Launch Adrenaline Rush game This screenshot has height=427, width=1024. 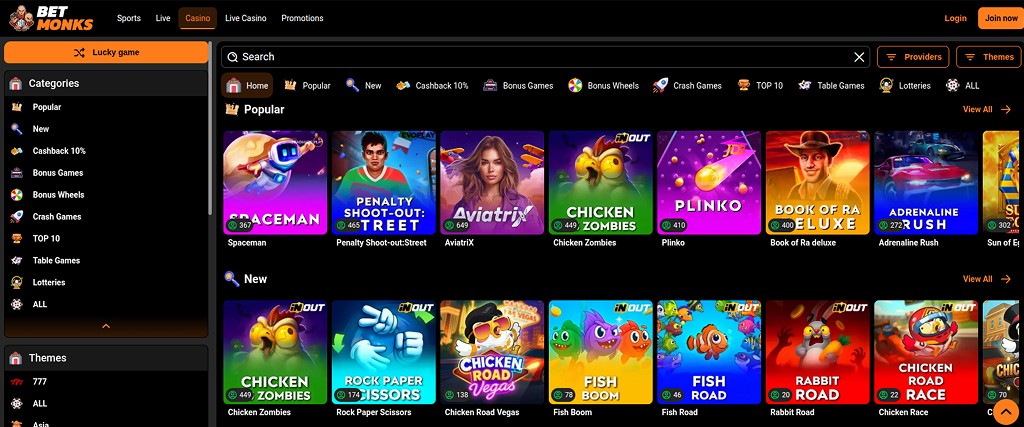coord(925,183)
